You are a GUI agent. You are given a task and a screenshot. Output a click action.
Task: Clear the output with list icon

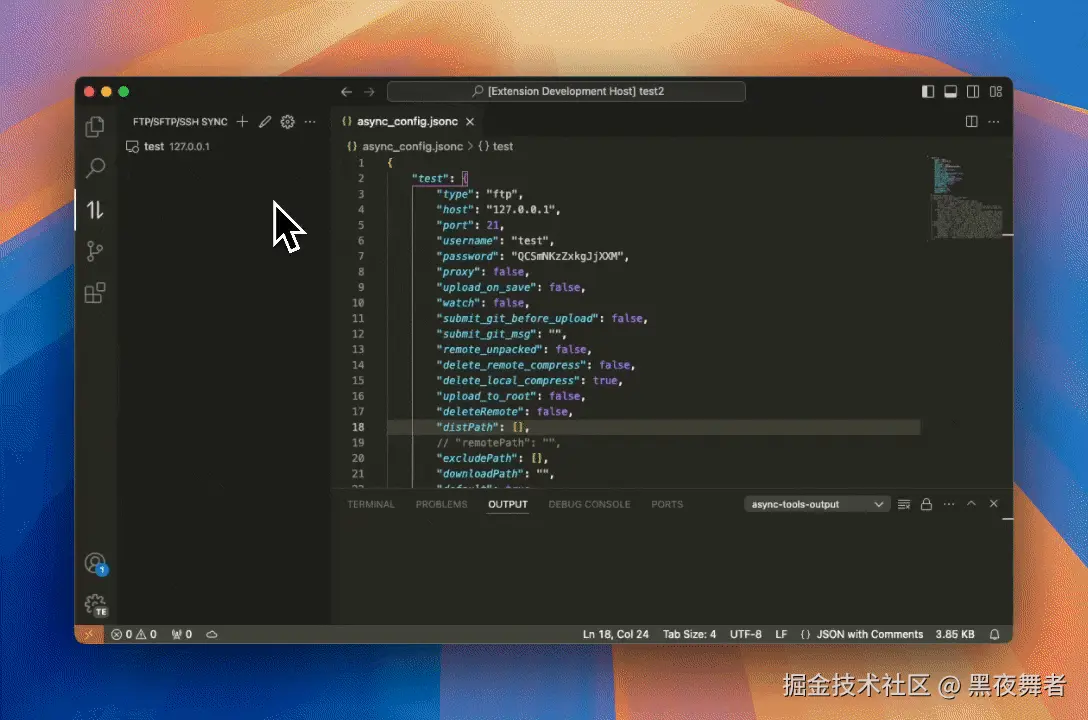(903, 504)
